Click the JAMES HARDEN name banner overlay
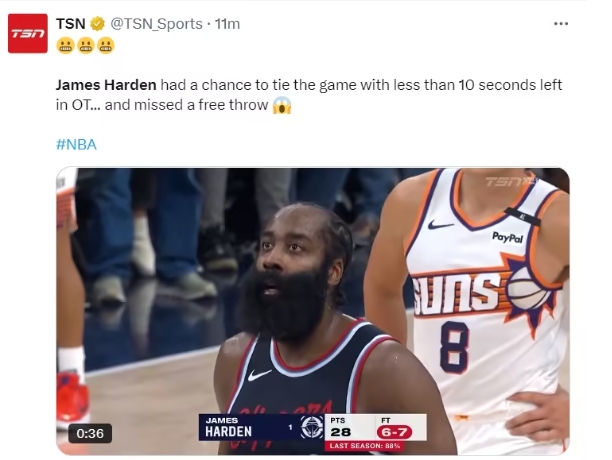Image resolution: width=612 pixels, height=460 pixels. 248,427
